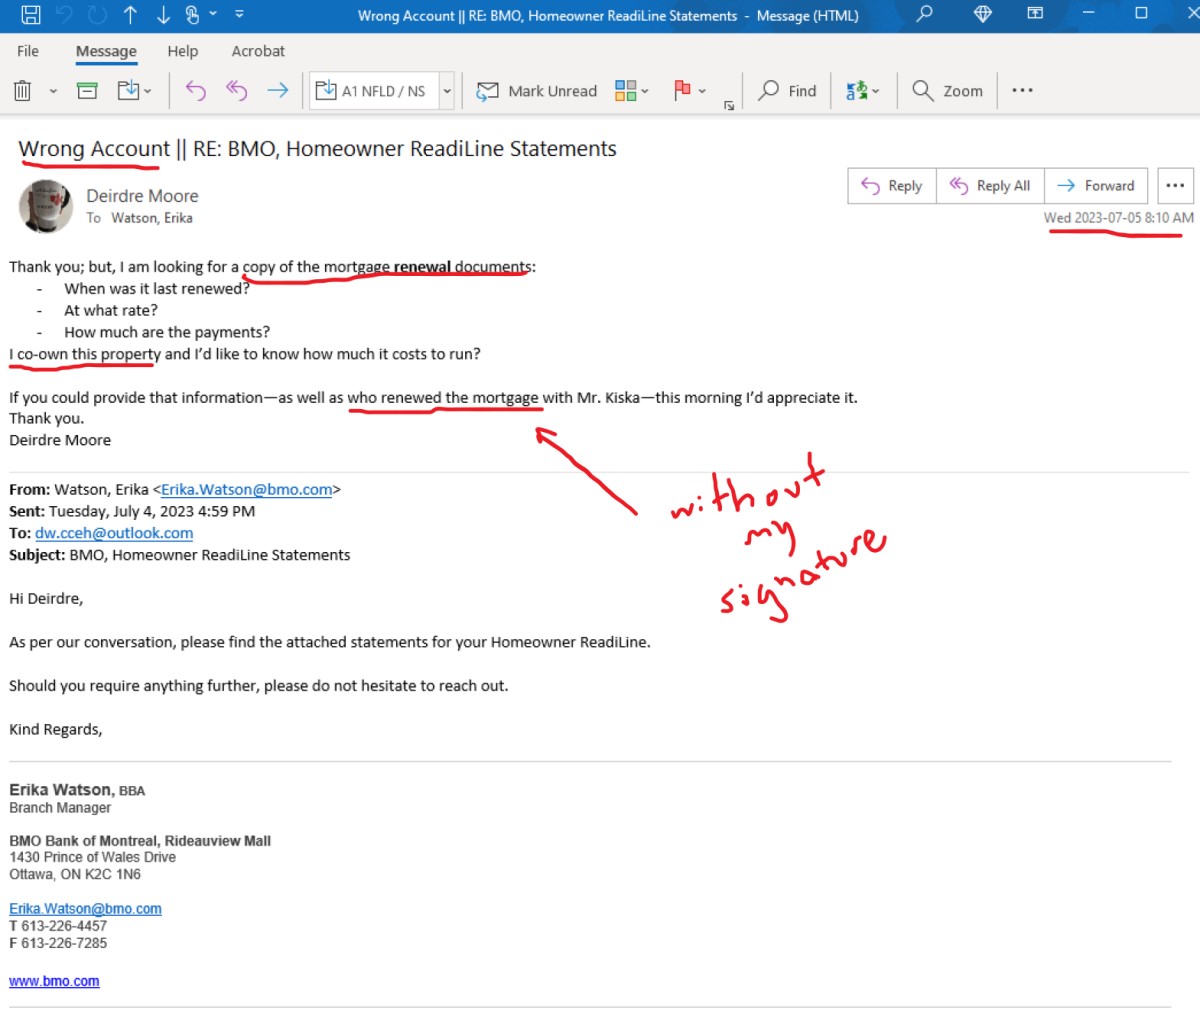
Task: Open the Follow Up flag dropdown
Action: [690, 91]
